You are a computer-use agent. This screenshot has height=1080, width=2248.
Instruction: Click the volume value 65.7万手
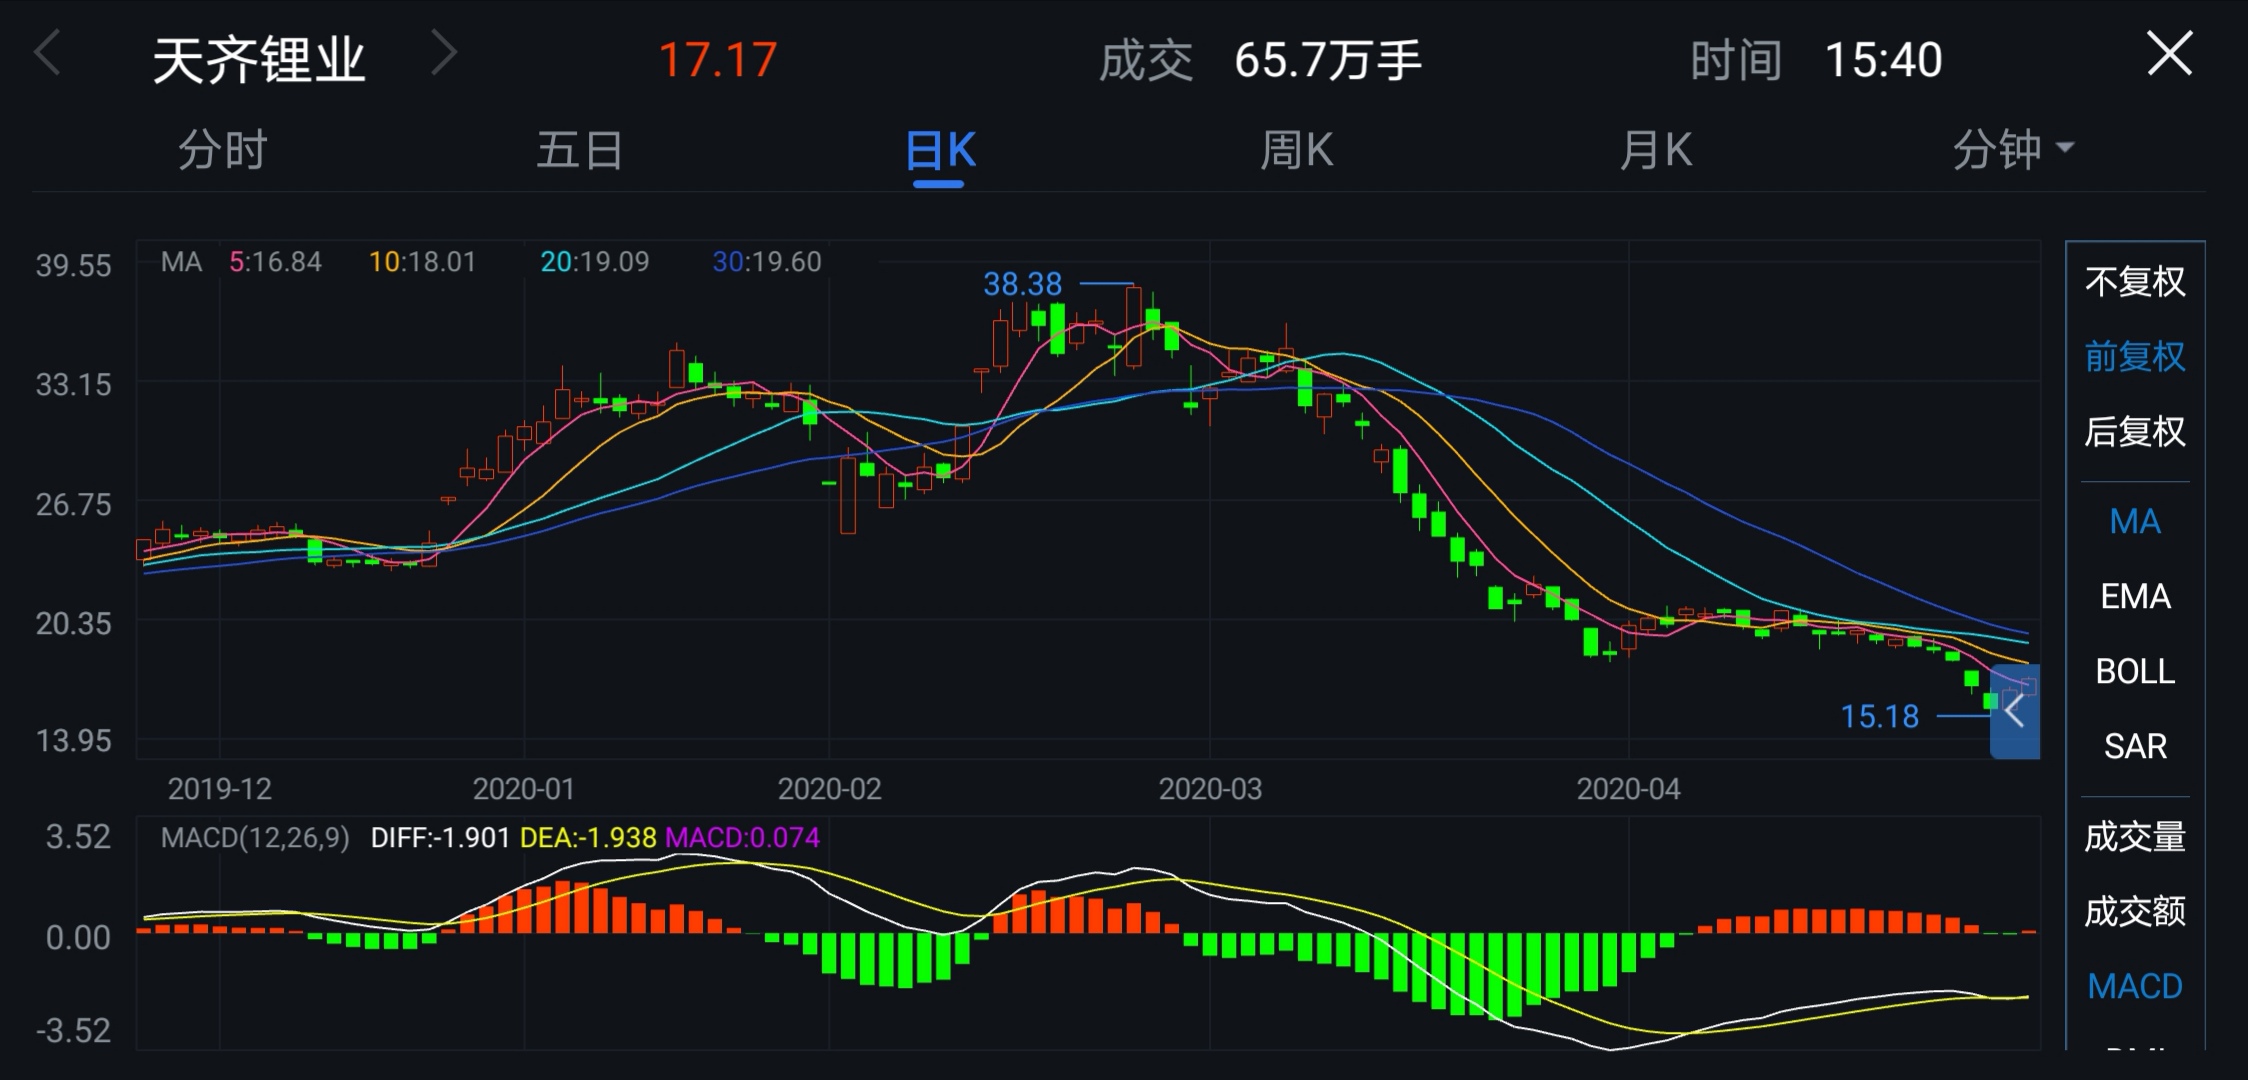coord(1328,61)
